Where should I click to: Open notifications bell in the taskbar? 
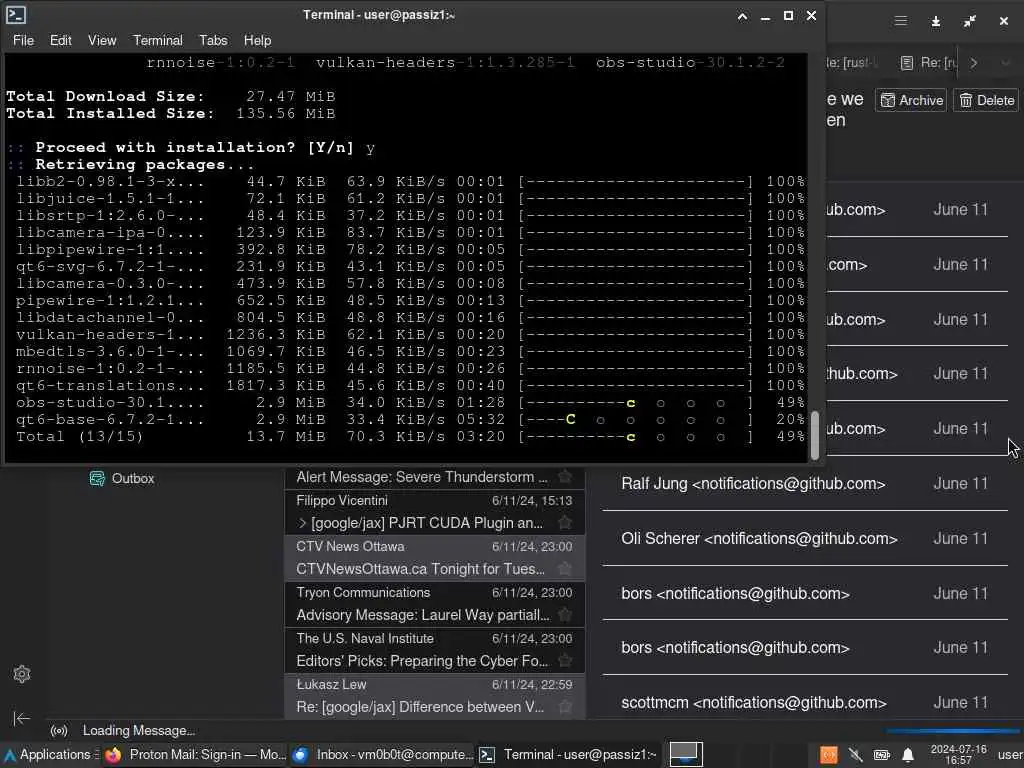pyautogui.click(x=908, y=756)
